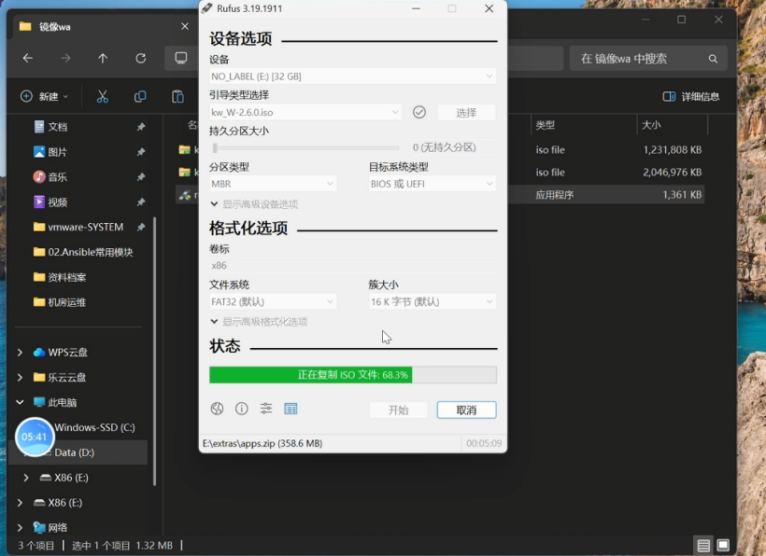Switch to details list view icon
The image size is (766, 556).
point(703,545)
